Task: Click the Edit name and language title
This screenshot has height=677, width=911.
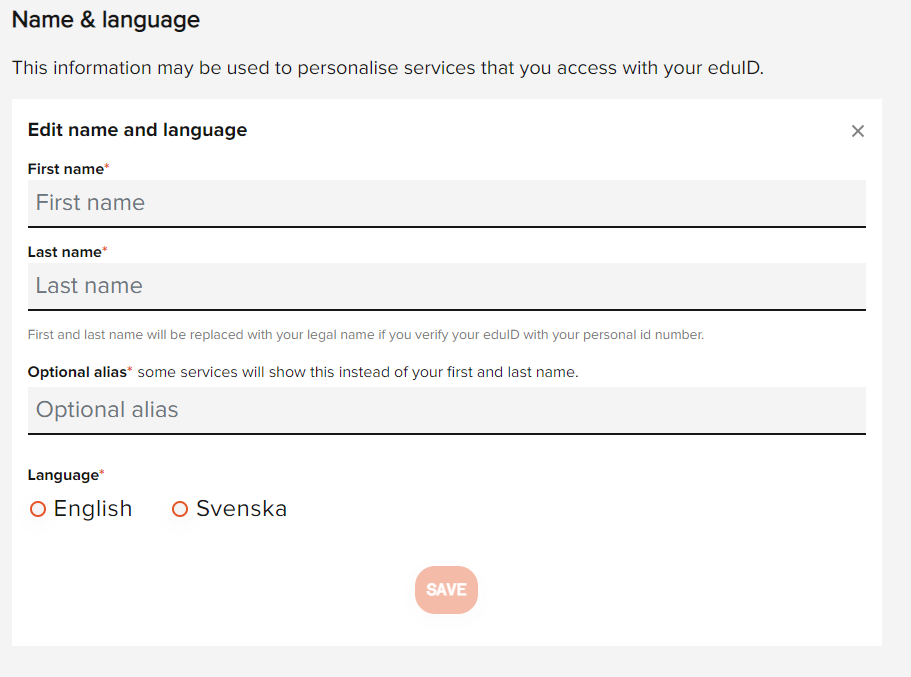Action: tap(137, 130)
